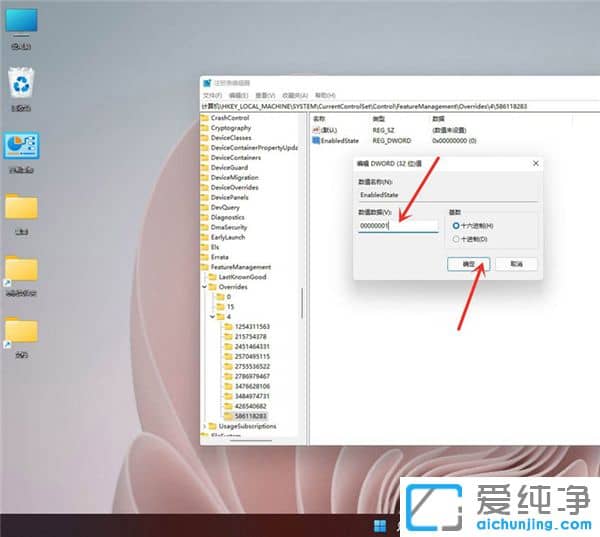Open the This PC desktop icon
Viewport: 600px width, 537px height.
(21, 21)
